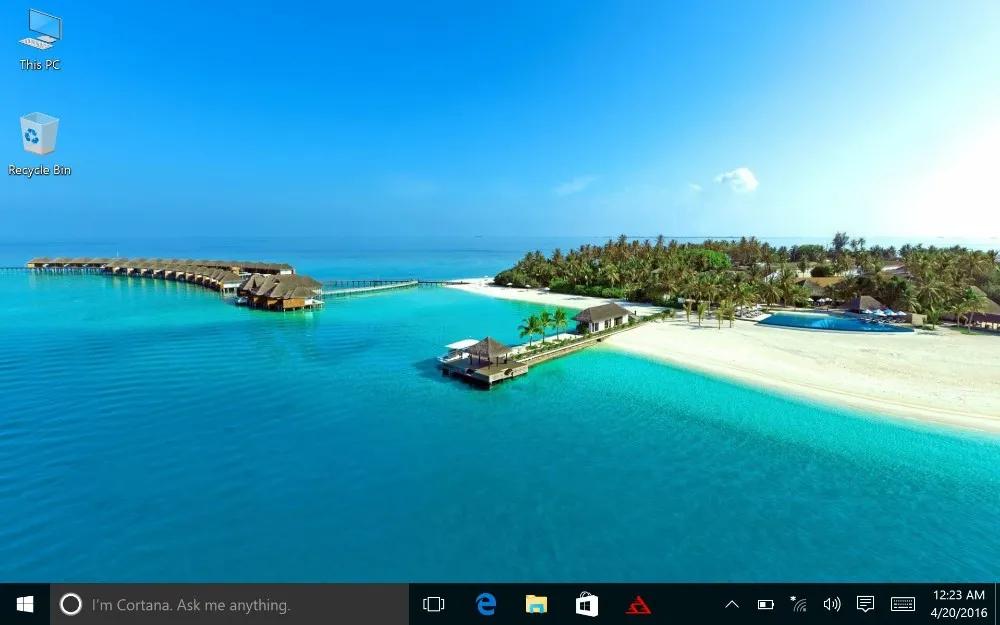Open the volume speaker control
The width and height of the screenshot is (1000, 625).
832,604
